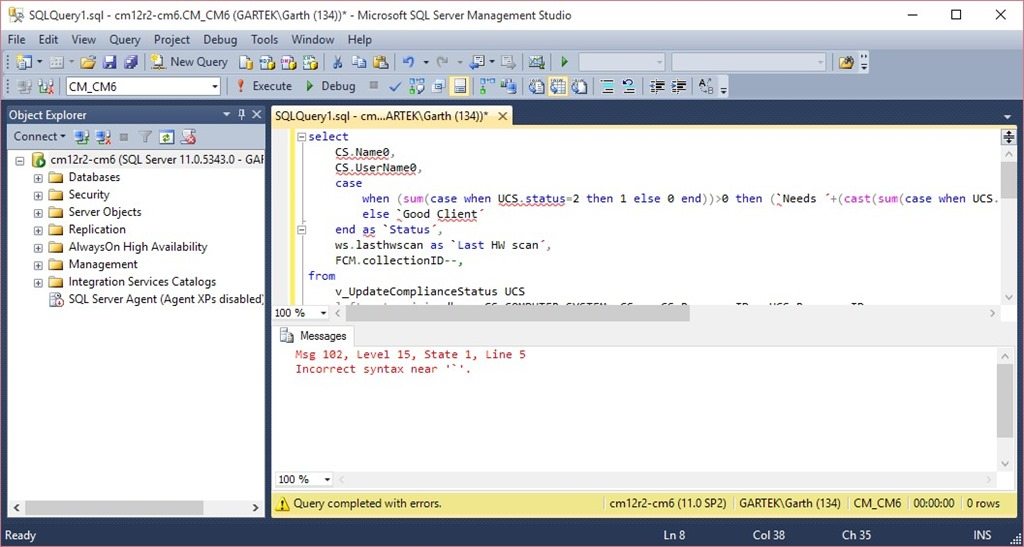Click the New Query button
This screenshot has height=547, width=1024.
[x=189, y=62]
